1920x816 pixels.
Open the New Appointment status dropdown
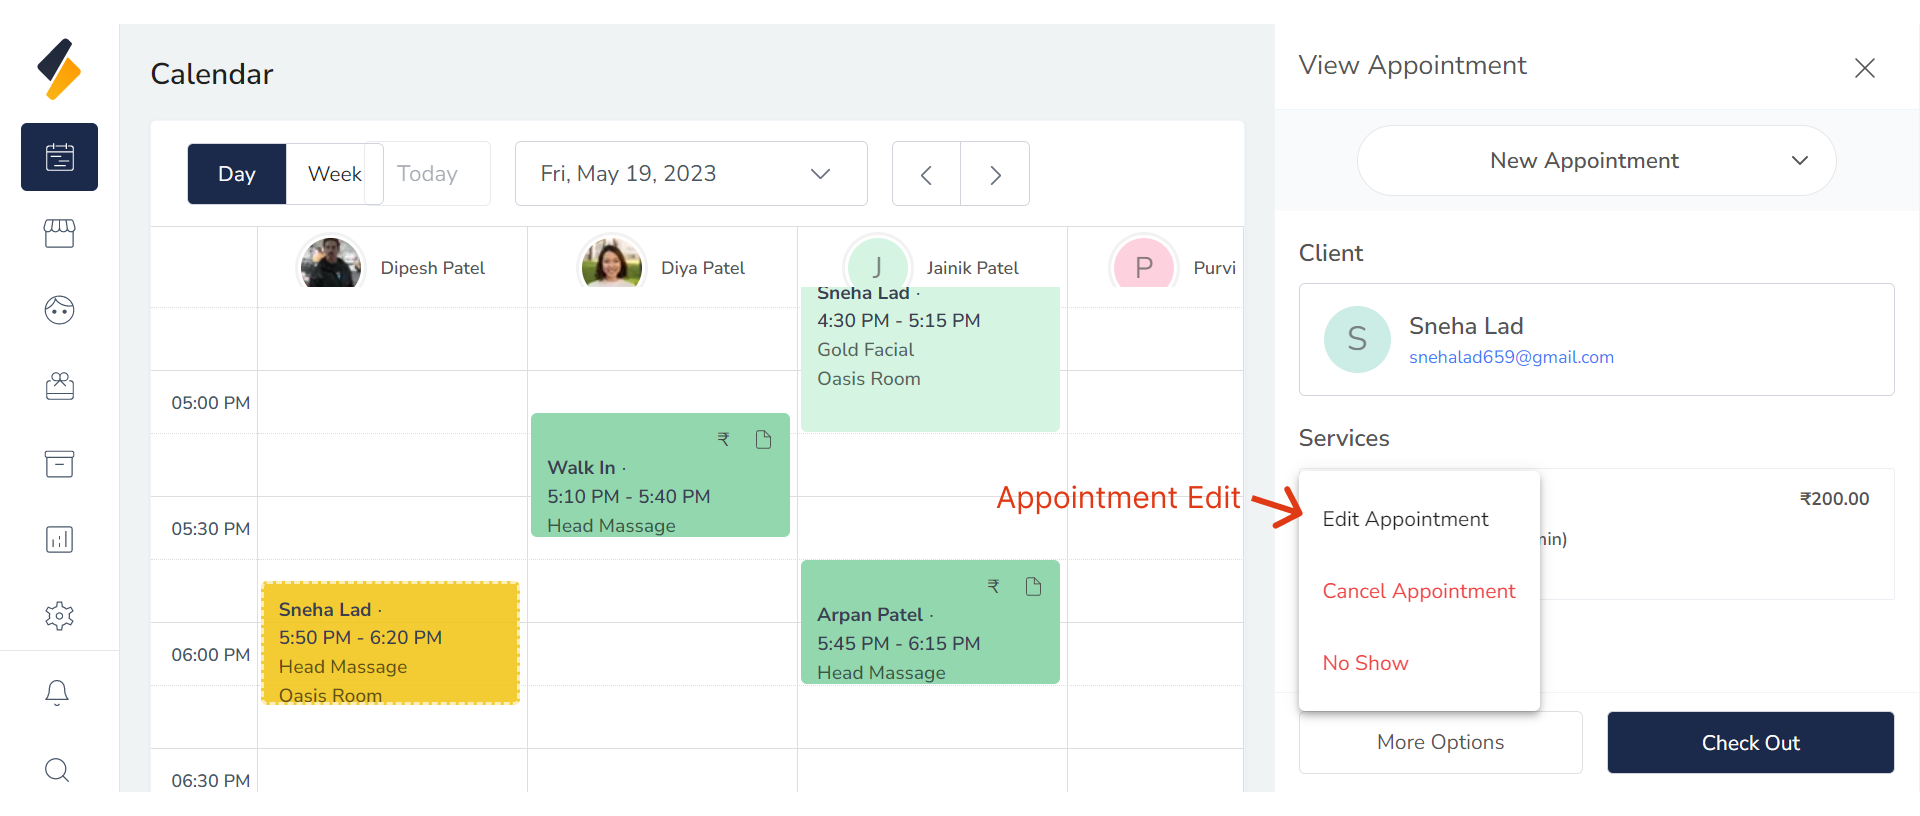click(1596, 161)
